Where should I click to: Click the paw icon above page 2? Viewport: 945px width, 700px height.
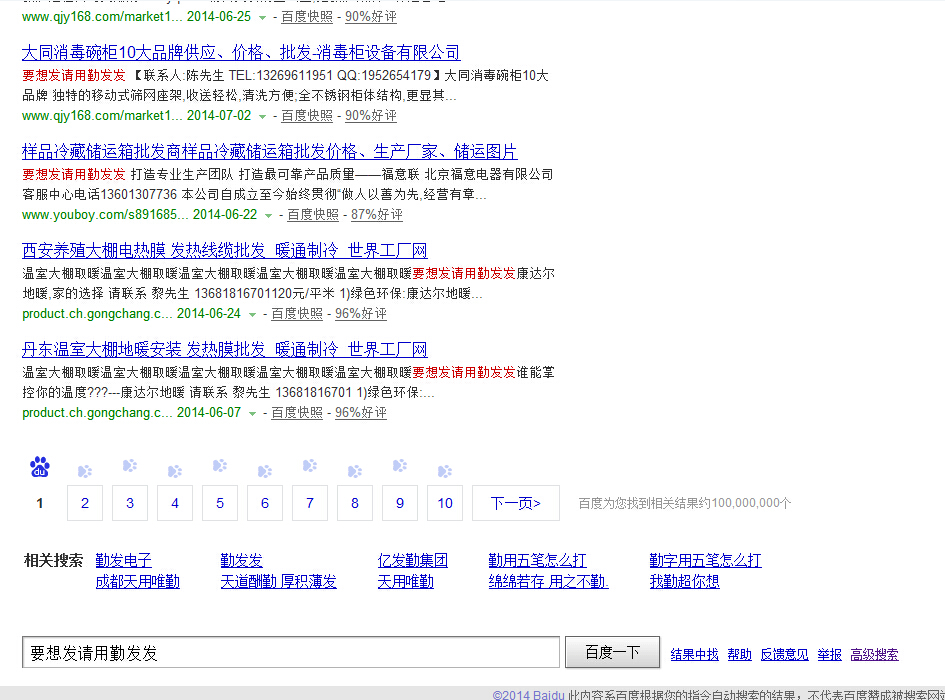[85, 471]
